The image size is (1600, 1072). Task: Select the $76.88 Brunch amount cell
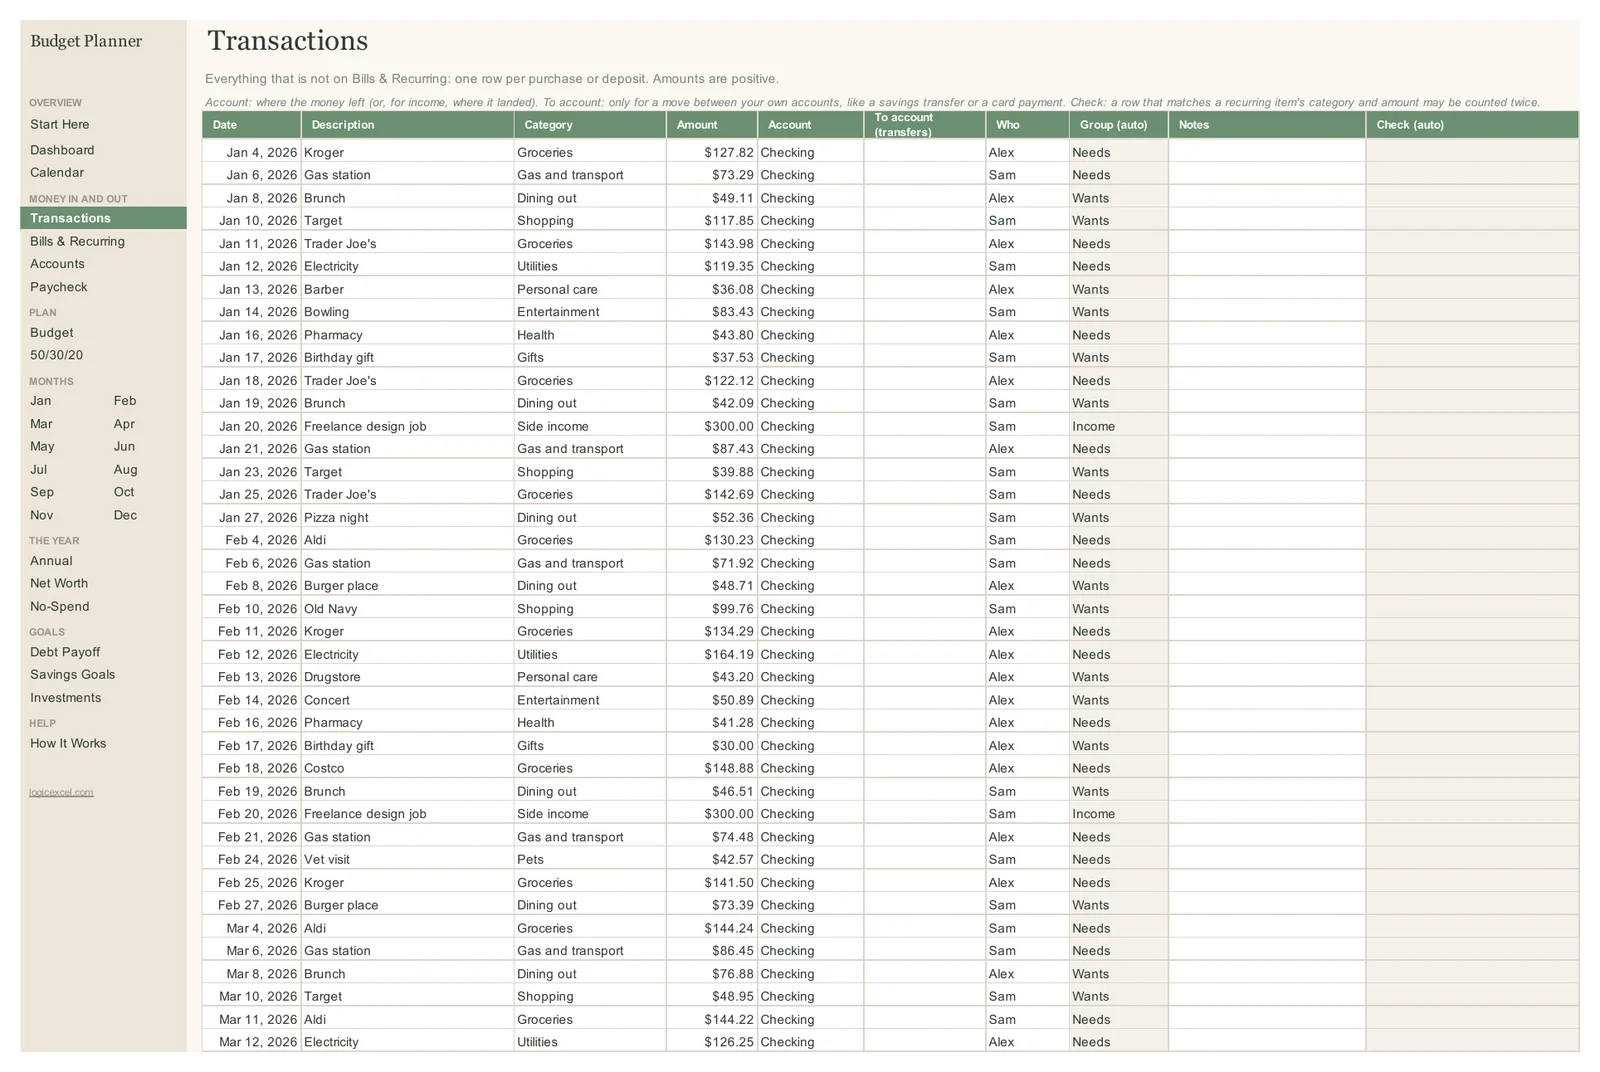[712, 974]
